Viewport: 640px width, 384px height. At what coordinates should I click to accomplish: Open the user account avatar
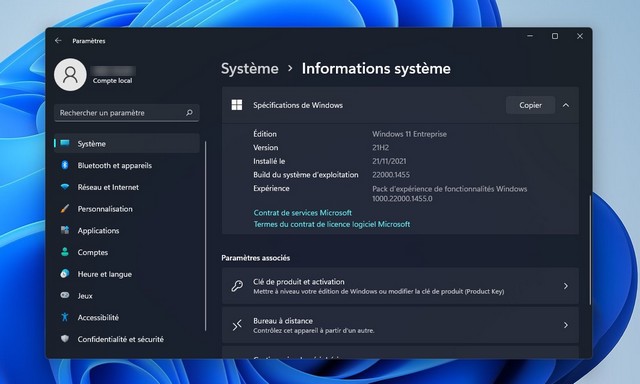click(70, 75)
